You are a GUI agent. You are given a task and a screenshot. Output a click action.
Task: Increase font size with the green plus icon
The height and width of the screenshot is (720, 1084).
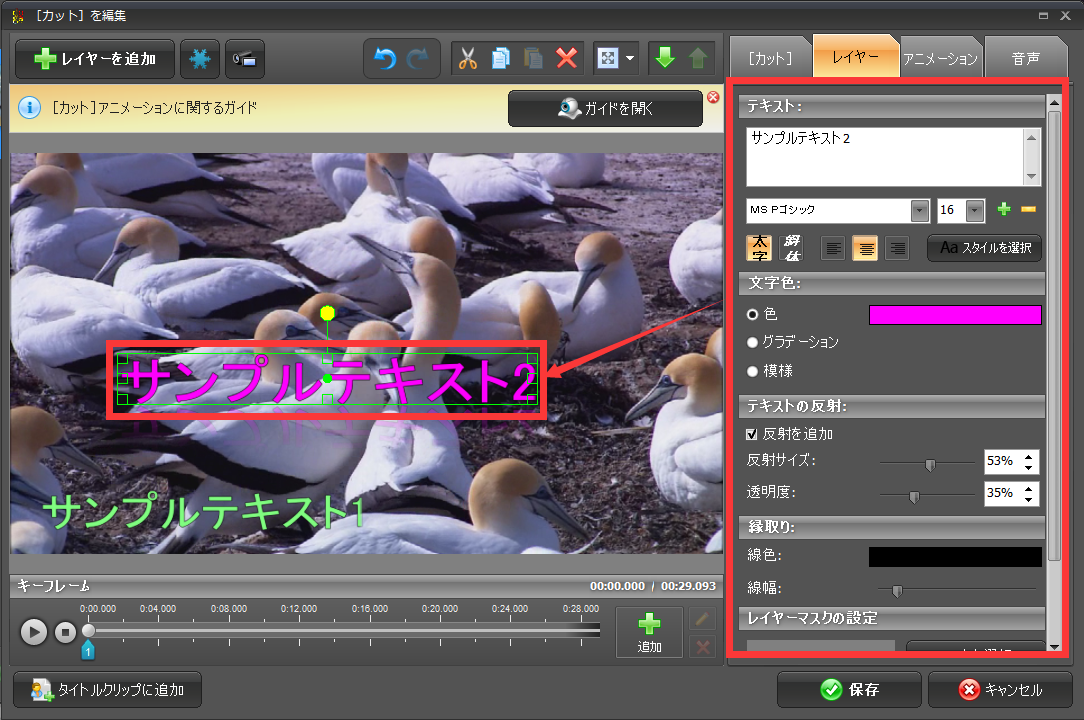click(1003, 209)
